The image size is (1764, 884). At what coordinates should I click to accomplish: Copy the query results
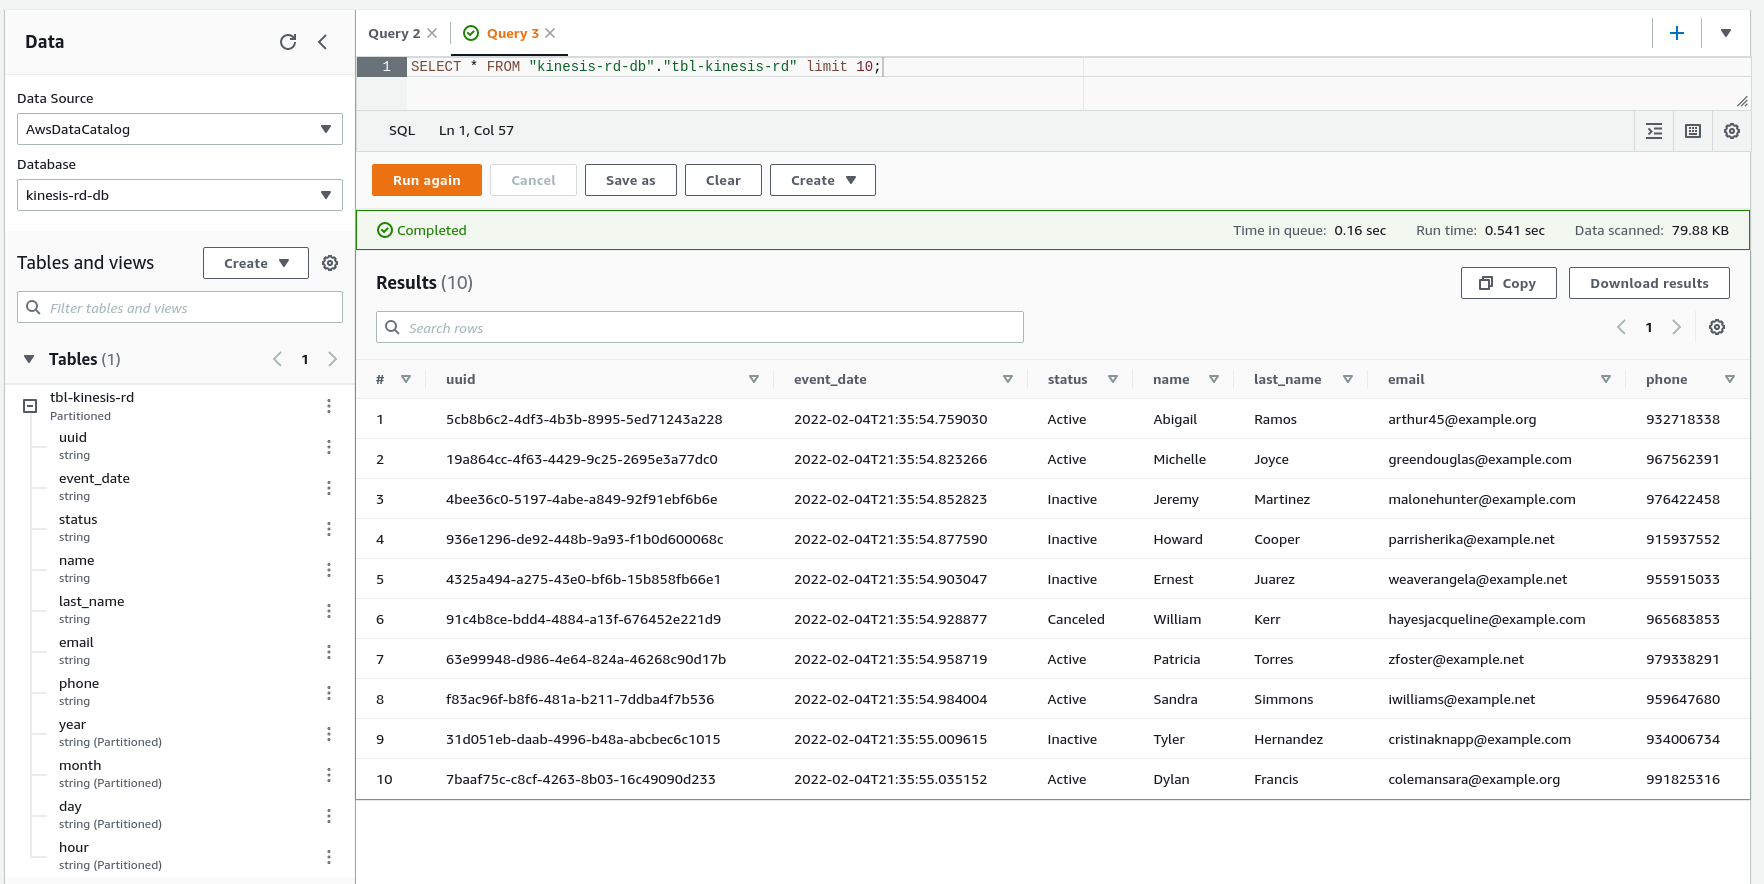pos(1509,283)
